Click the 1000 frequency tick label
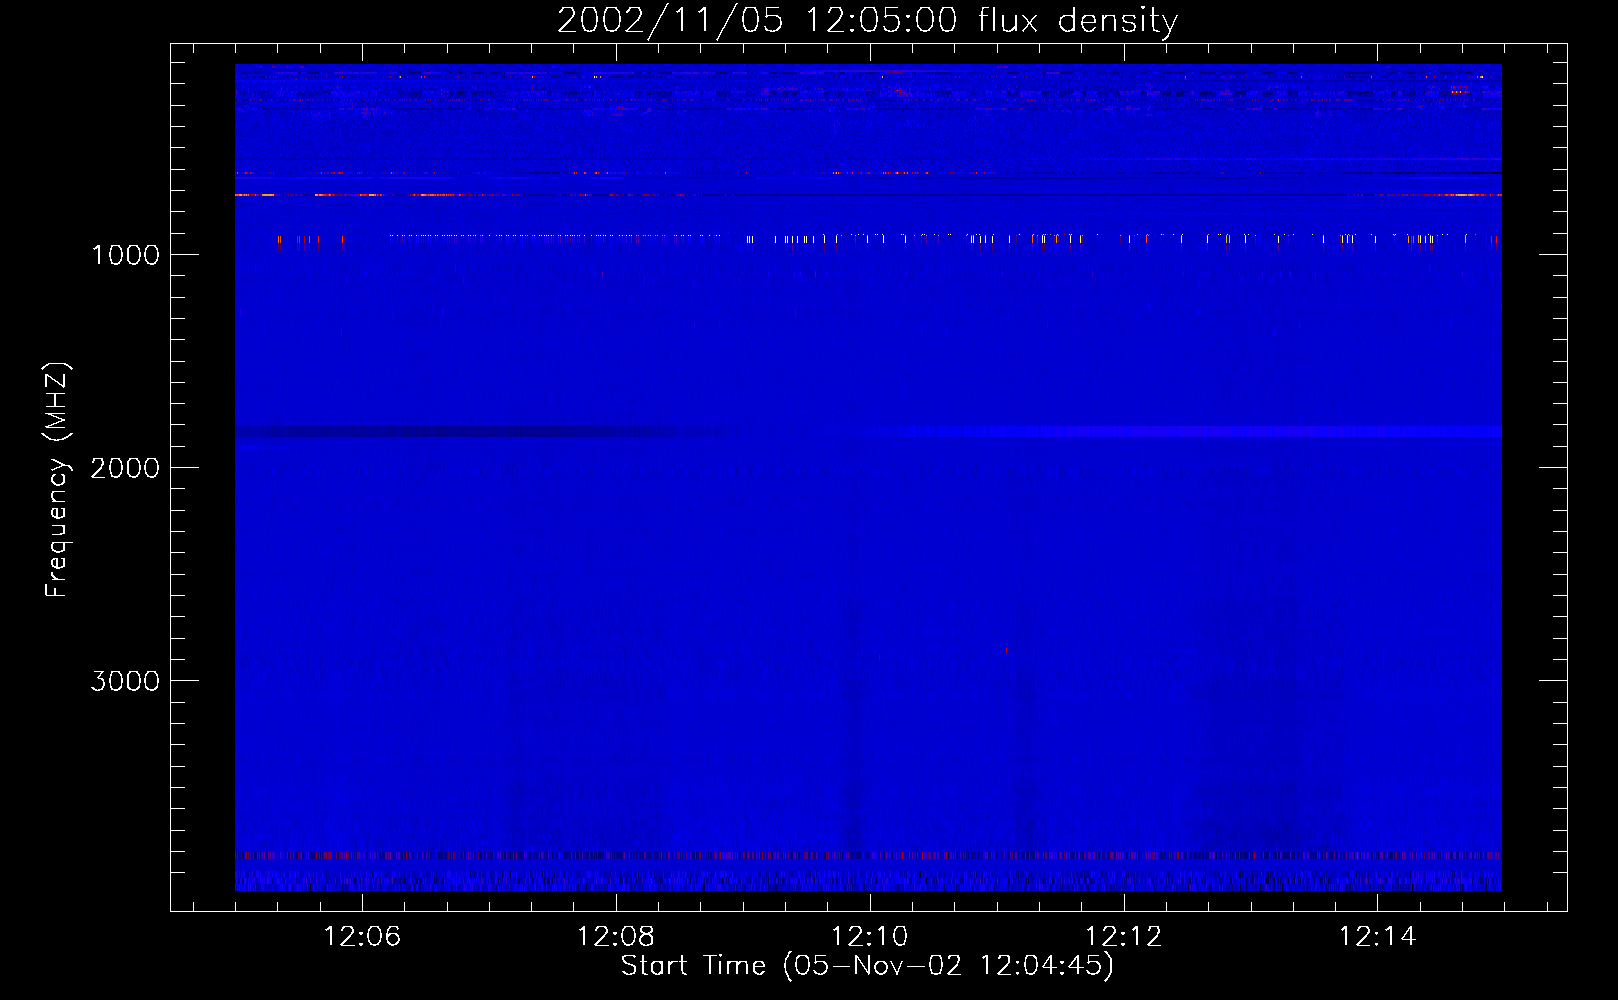The width and height of the screenshot is (1618, 1000). coord(126,255)
